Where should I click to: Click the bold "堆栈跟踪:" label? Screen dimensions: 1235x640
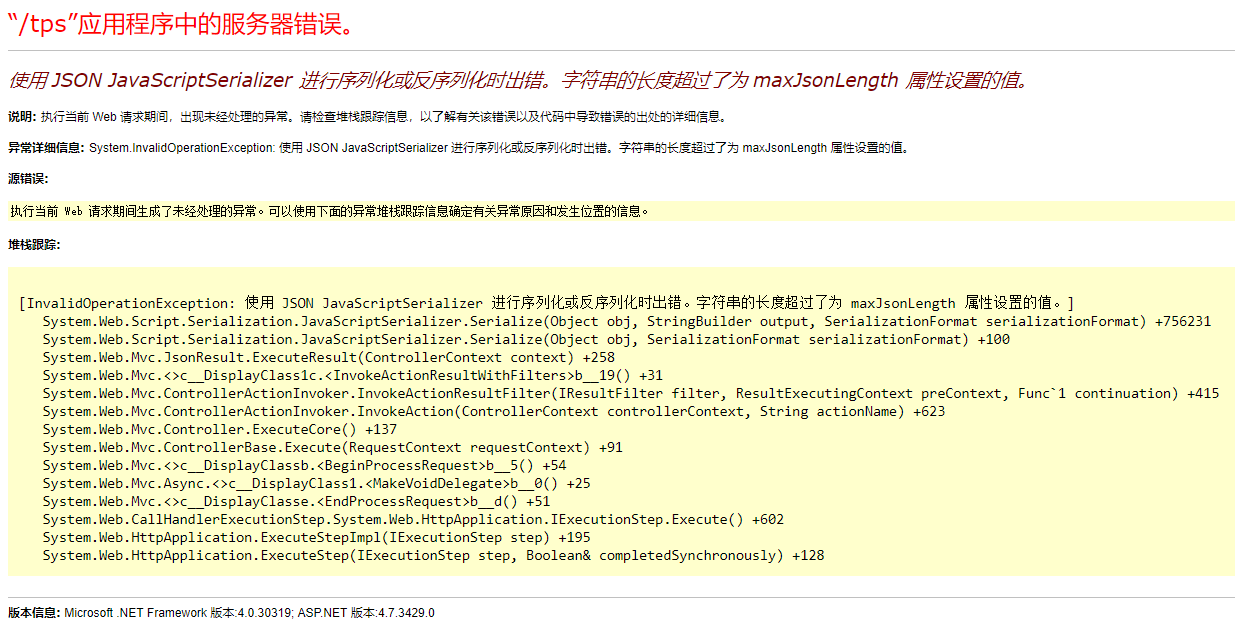point(34,244)
